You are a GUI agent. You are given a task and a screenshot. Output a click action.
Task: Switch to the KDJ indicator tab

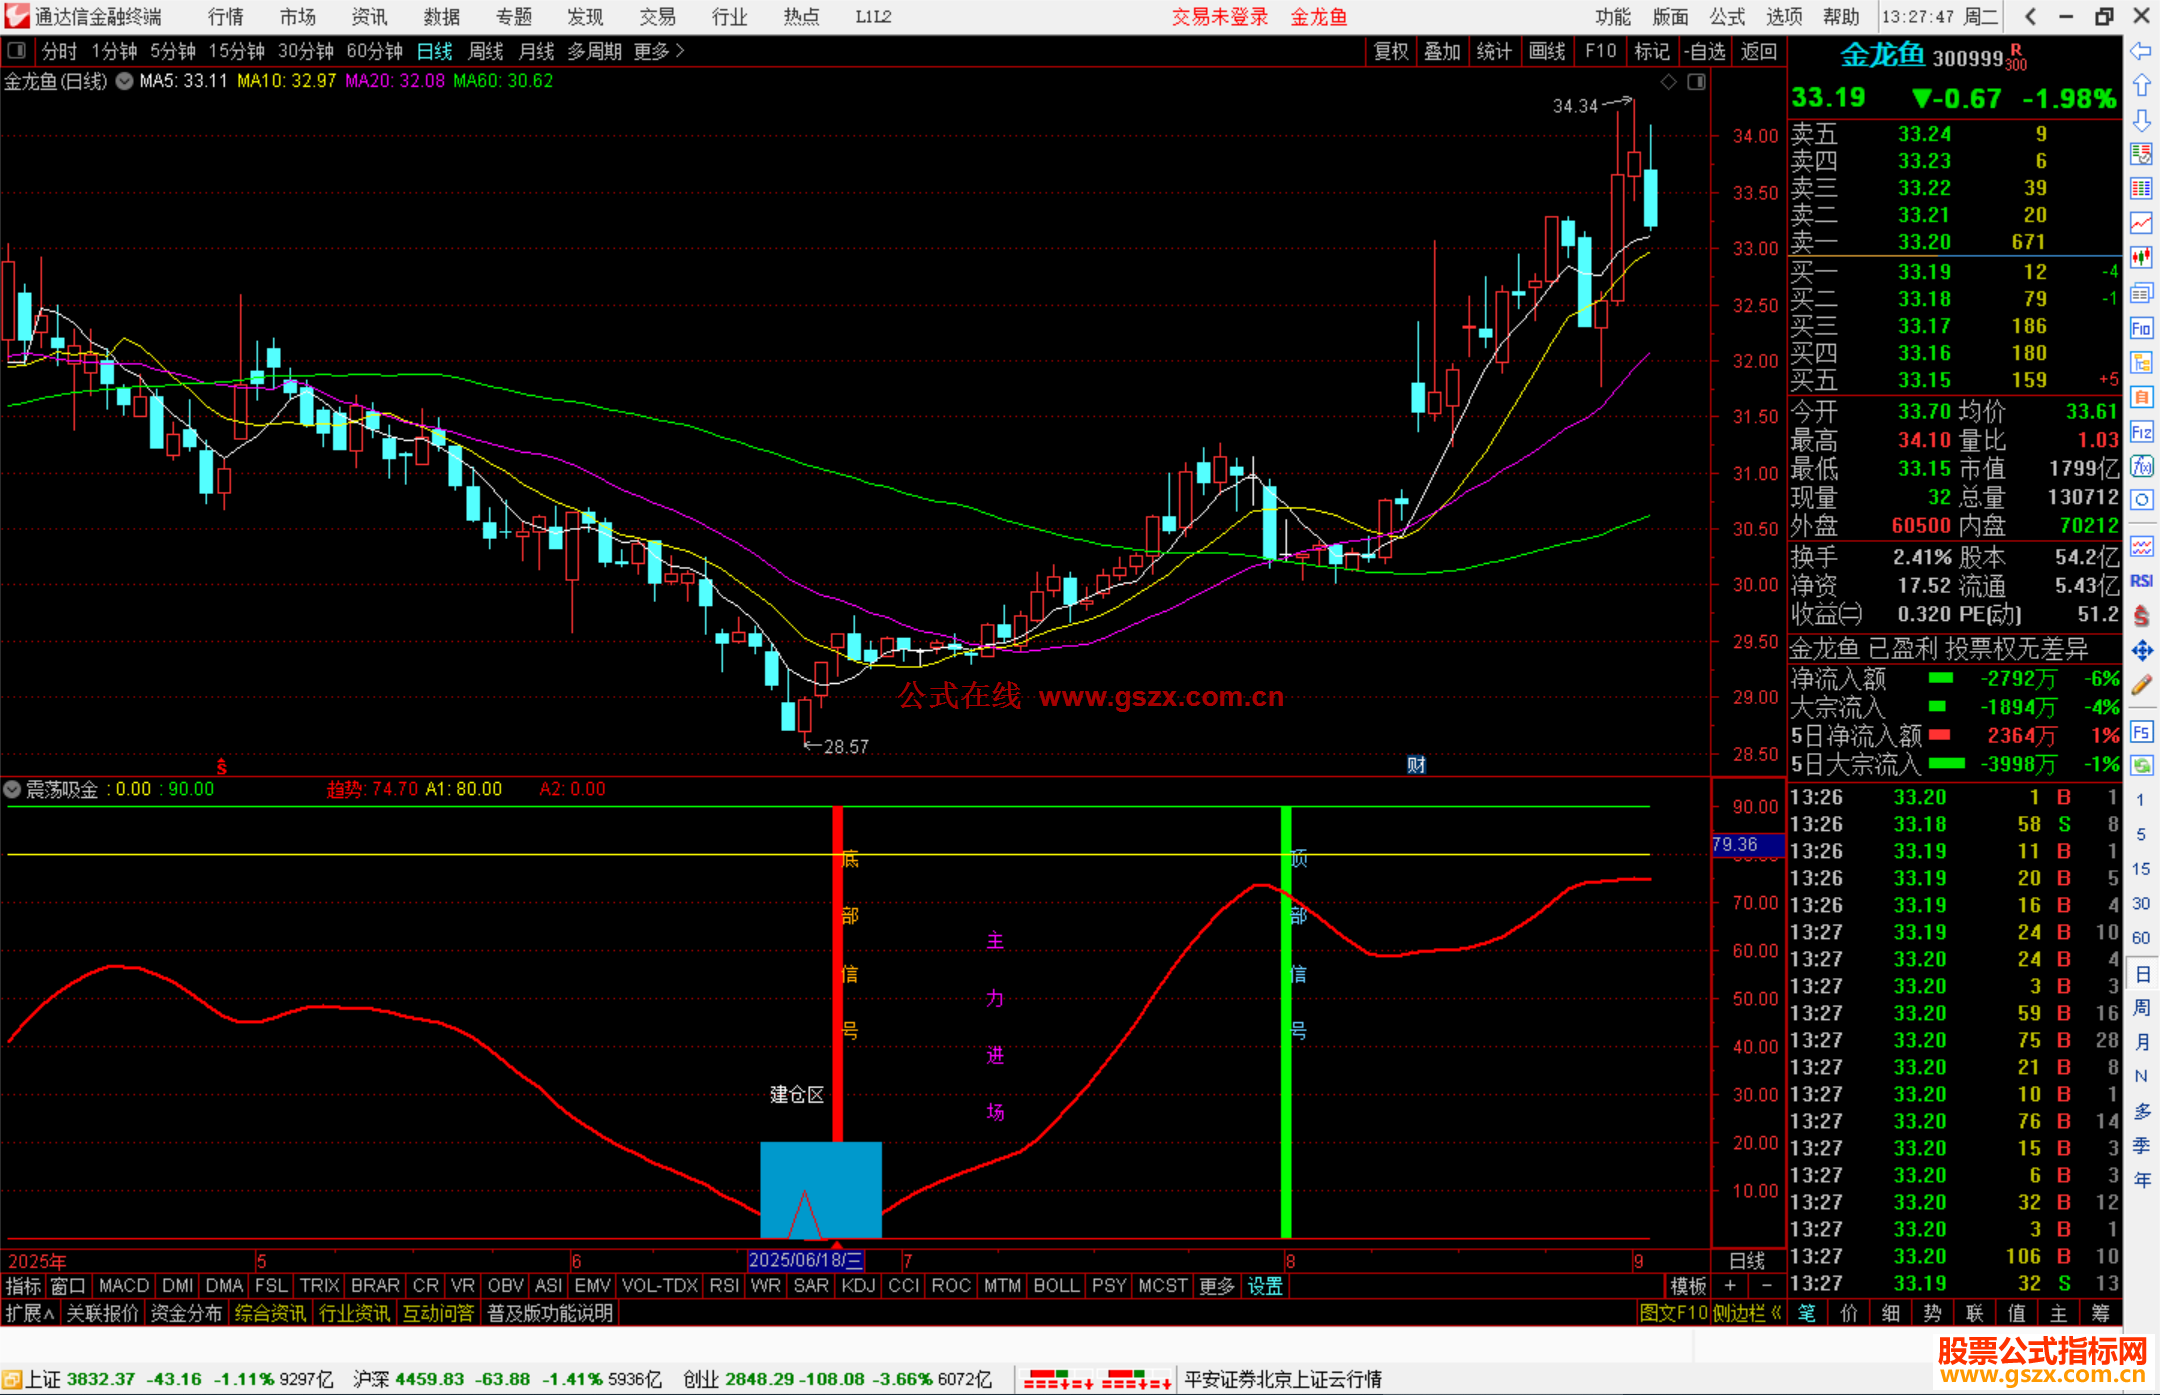(x=859, y=1286)
